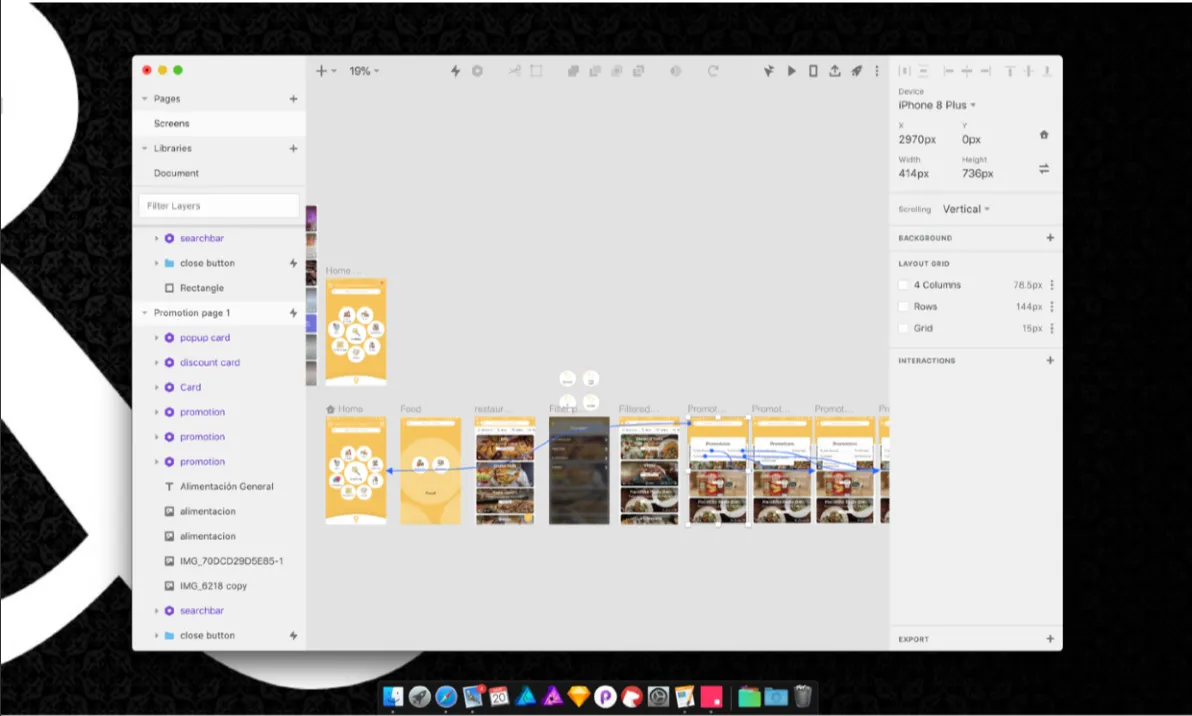
Task: Click the distribute vertically icon
Action: [x=923, y=71]
